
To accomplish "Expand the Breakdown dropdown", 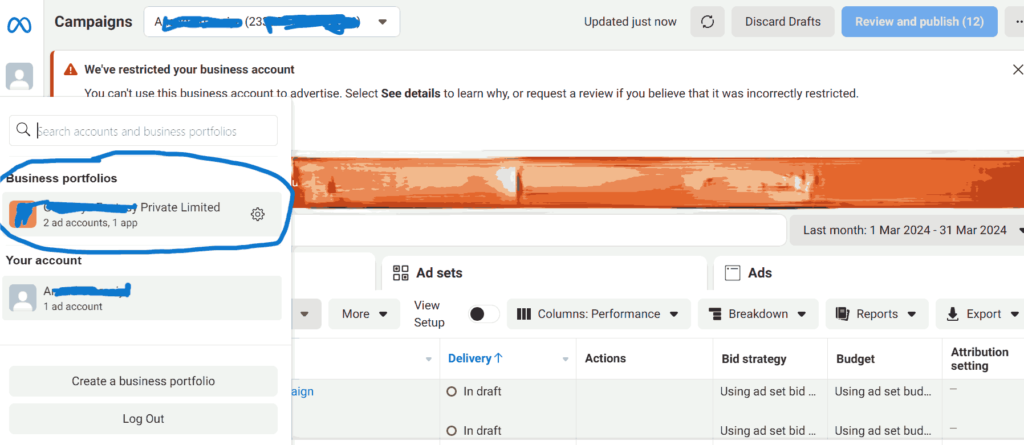I will [758, 314].
